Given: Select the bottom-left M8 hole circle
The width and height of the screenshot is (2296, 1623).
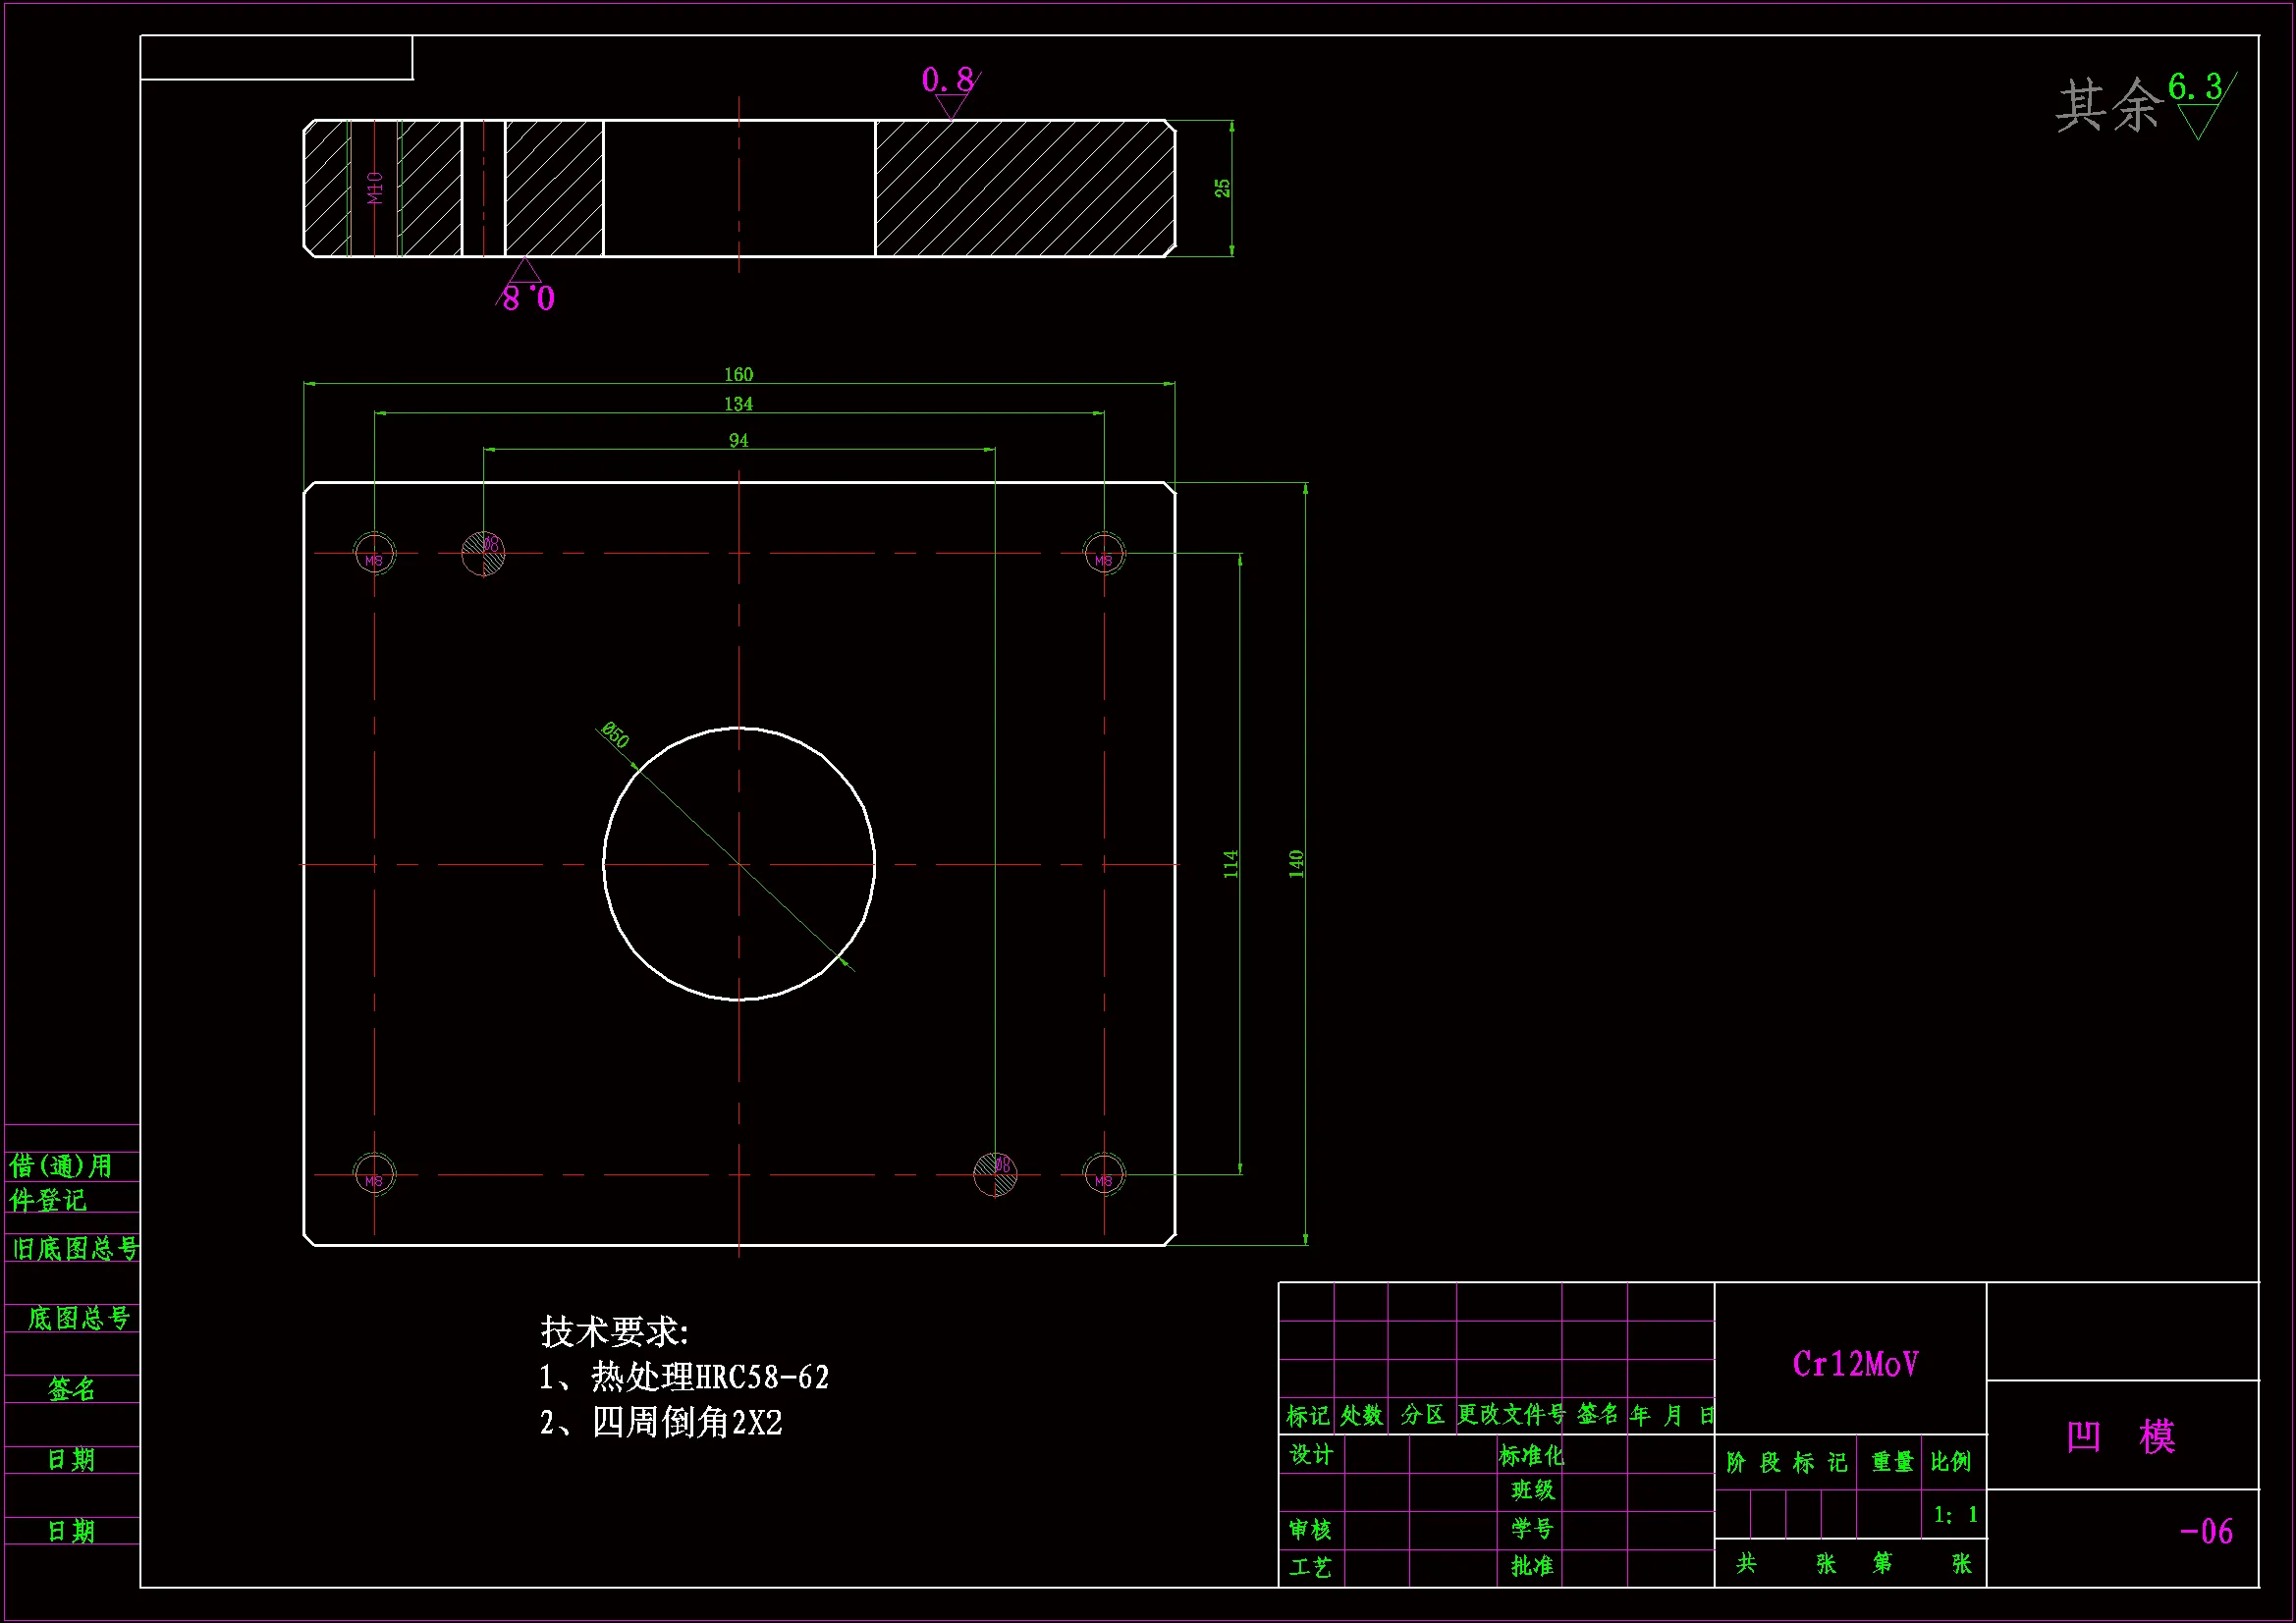Looking at the screenshot, I should click(374, 1174).
